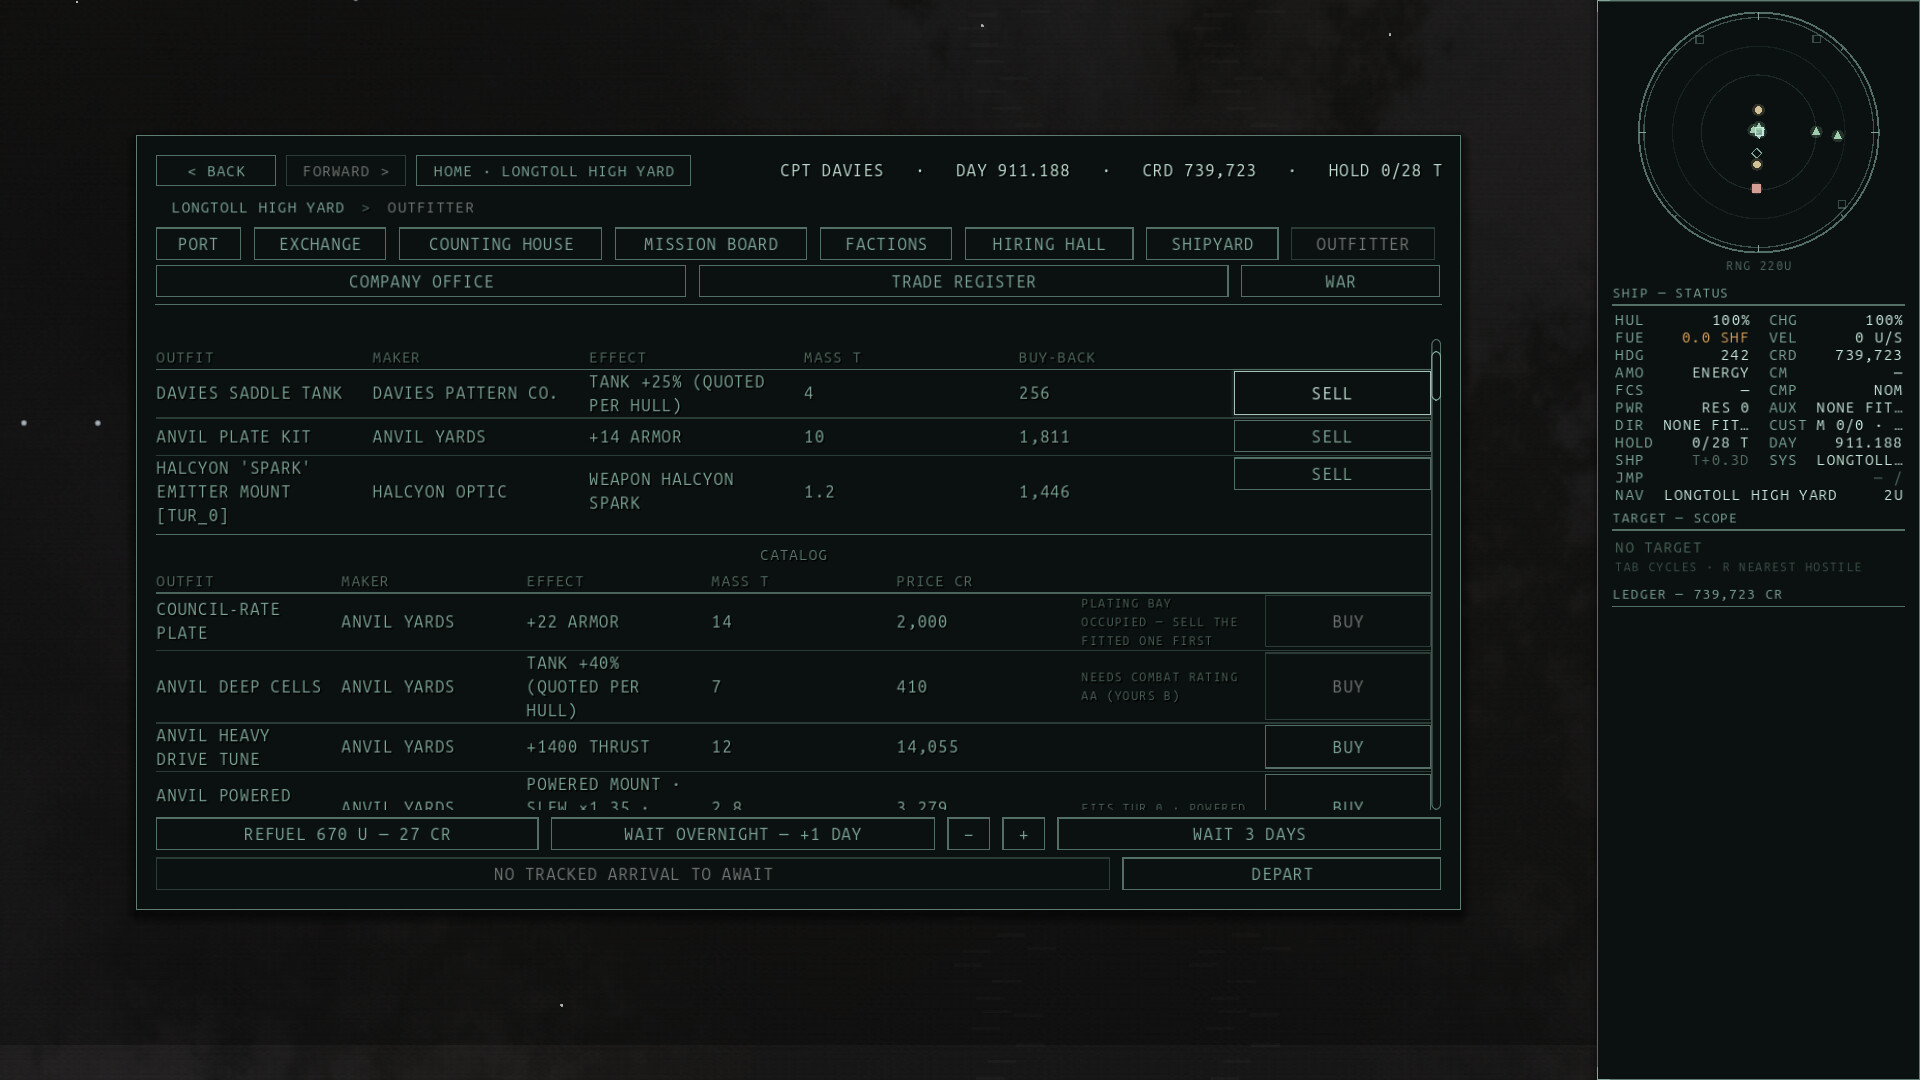Increase wait days with the plus button
This screenshot has width=1920, height=1080.
[1023, 834]
